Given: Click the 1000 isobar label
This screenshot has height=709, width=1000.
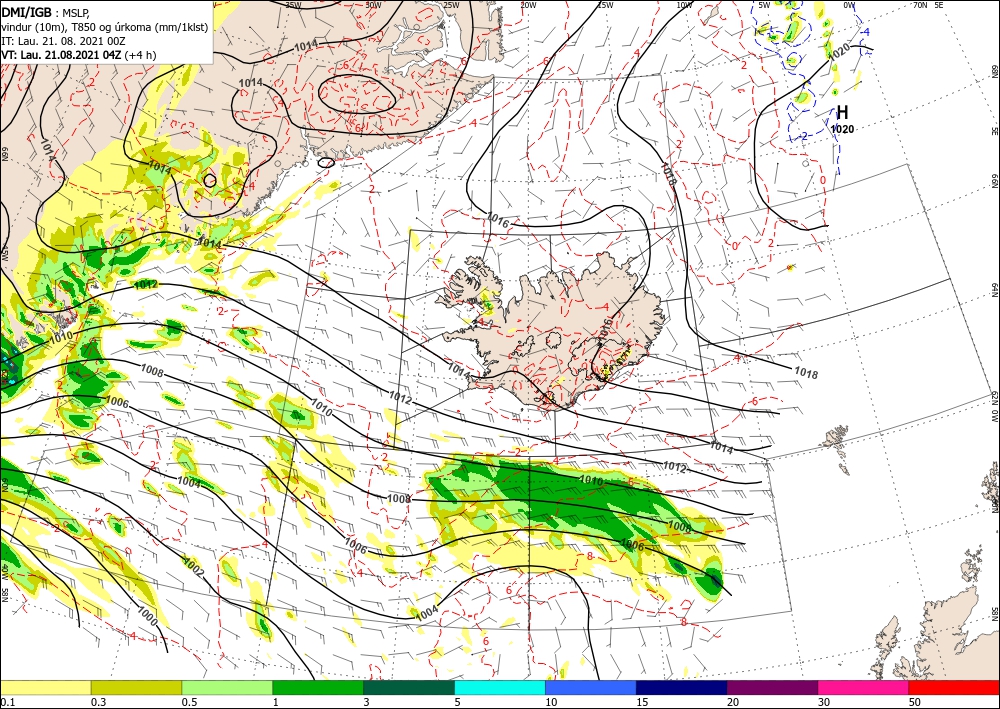Looking at the screenshot, I should 147,617.
